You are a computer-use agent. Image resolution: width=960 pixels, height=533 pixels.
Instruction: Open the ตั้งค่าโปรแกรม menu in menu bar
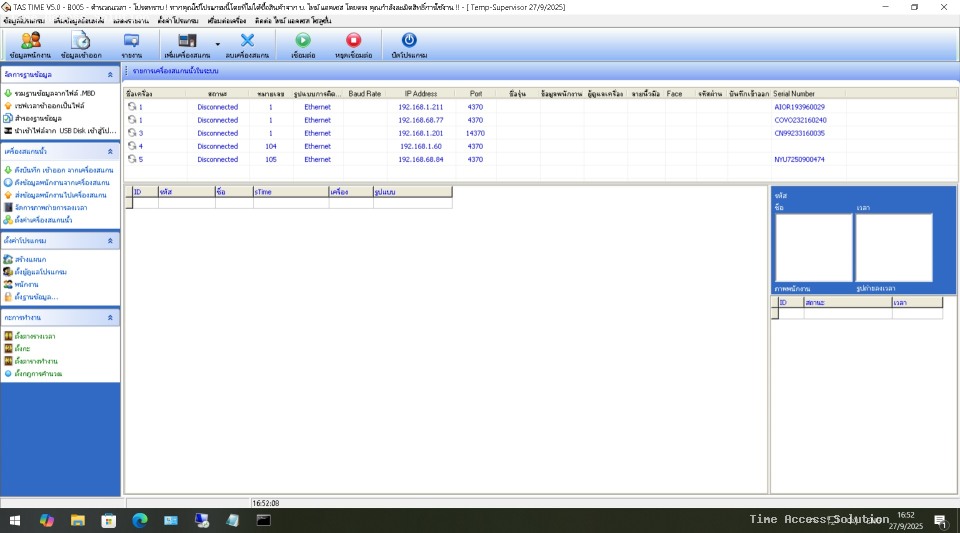point(177,20)
